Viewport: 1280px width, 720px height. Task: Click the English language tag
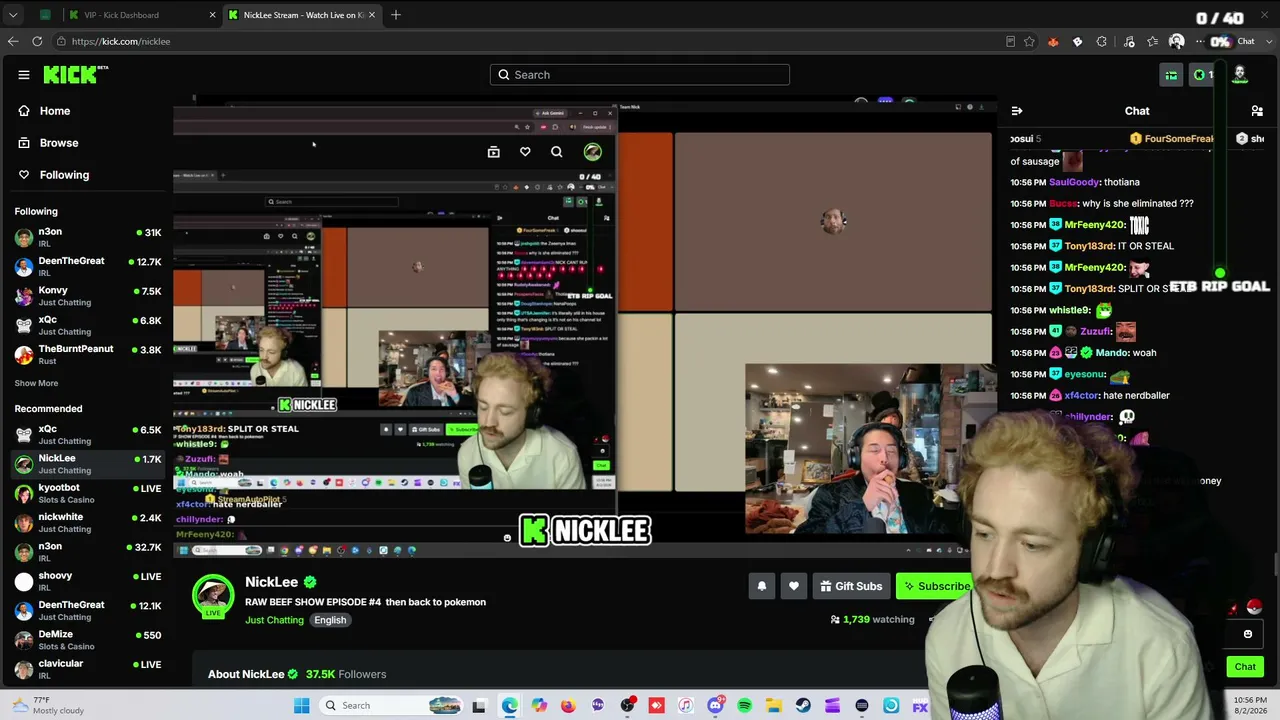pyautogui.click(x=330, y=620)
